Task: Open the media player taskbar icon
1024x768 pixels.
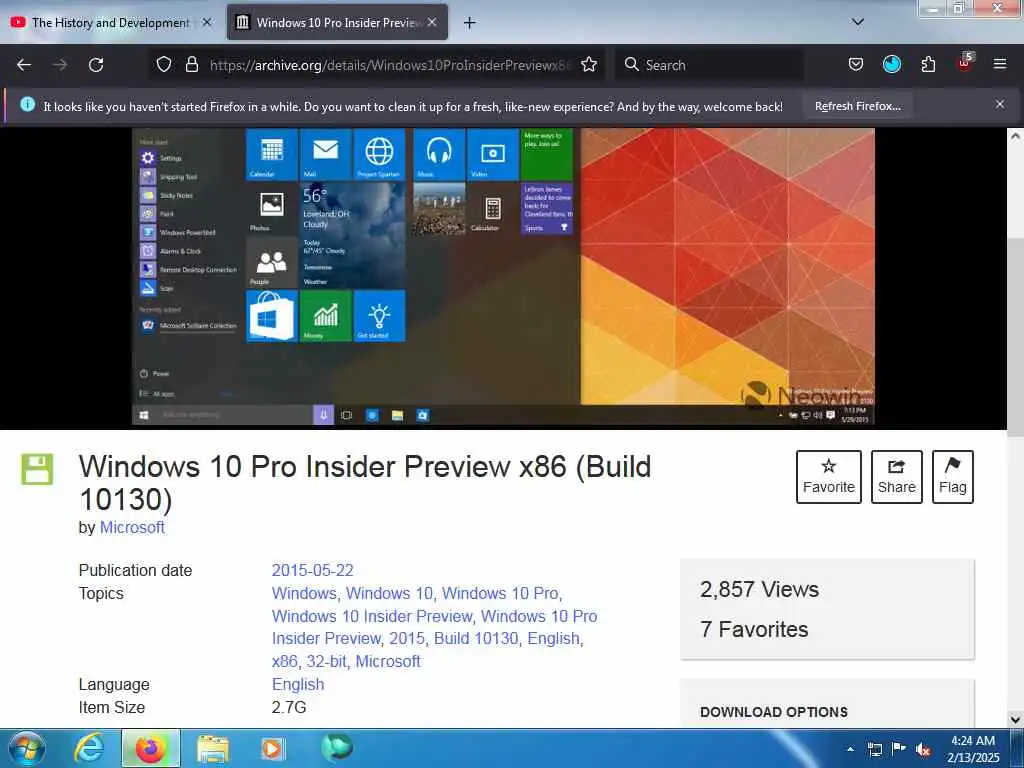Action: (272, 748)
